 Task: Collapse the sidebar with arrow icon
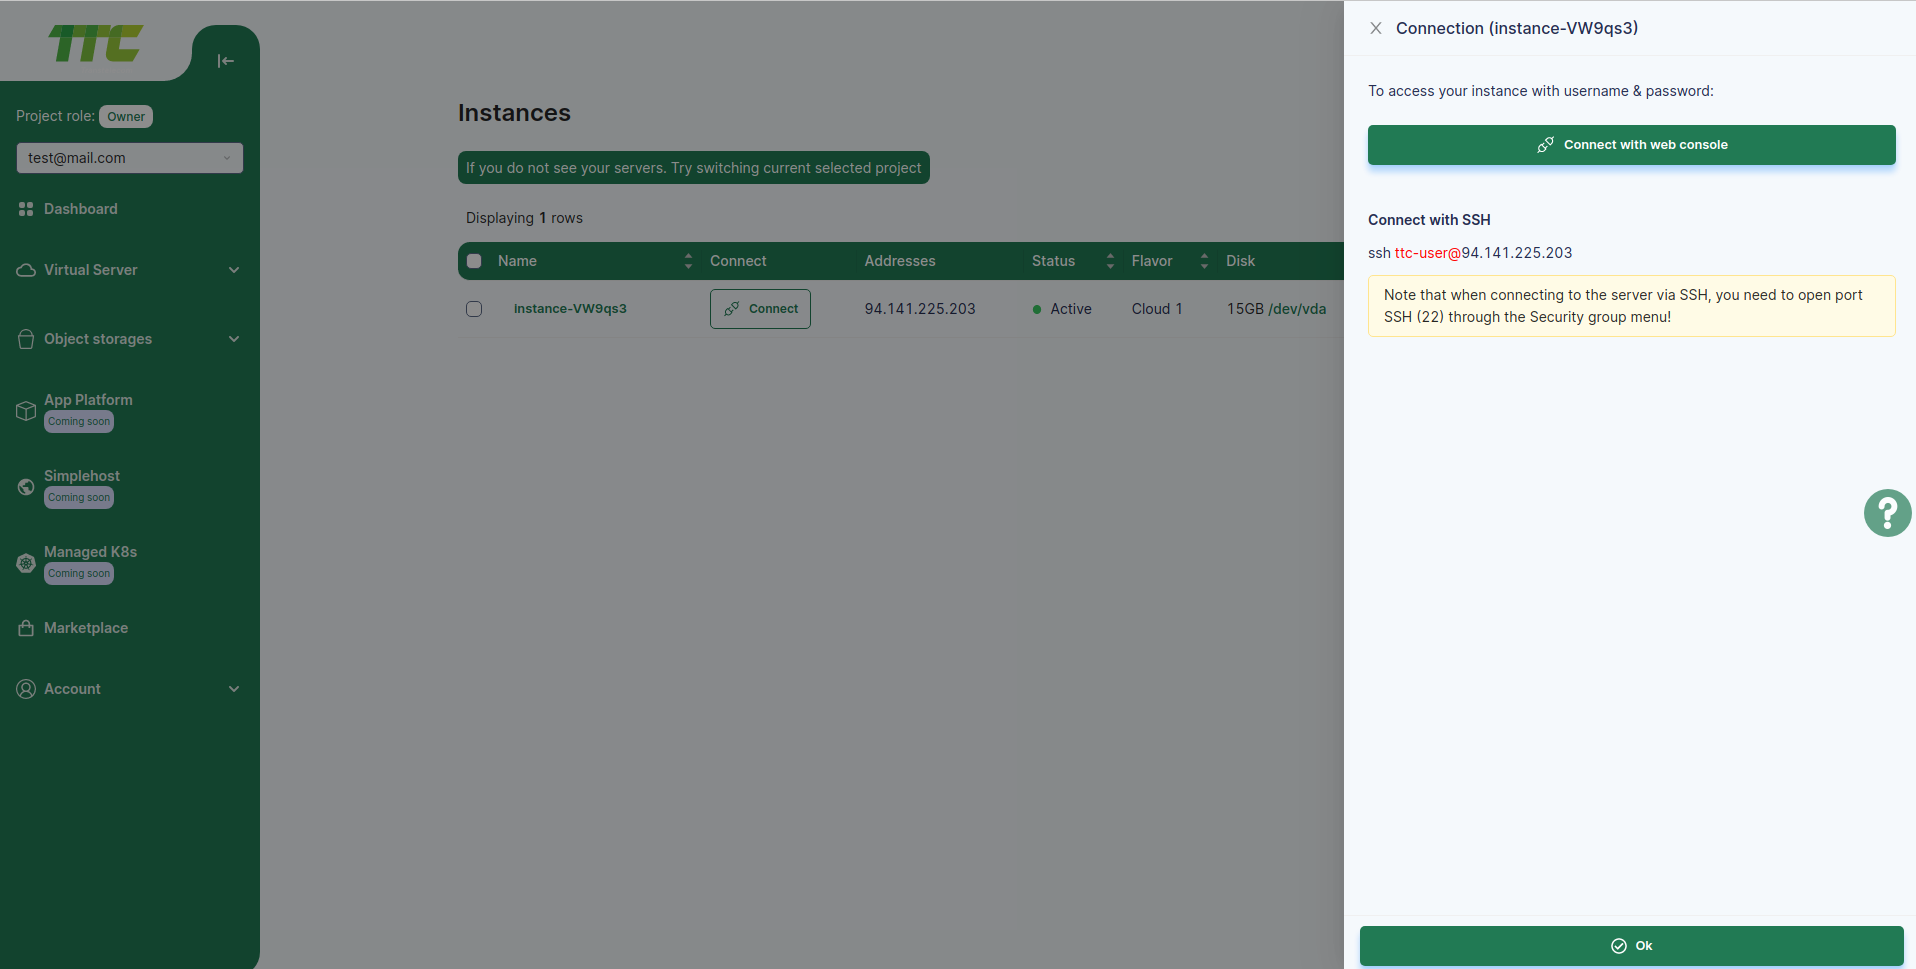click(x=226, y=61)
